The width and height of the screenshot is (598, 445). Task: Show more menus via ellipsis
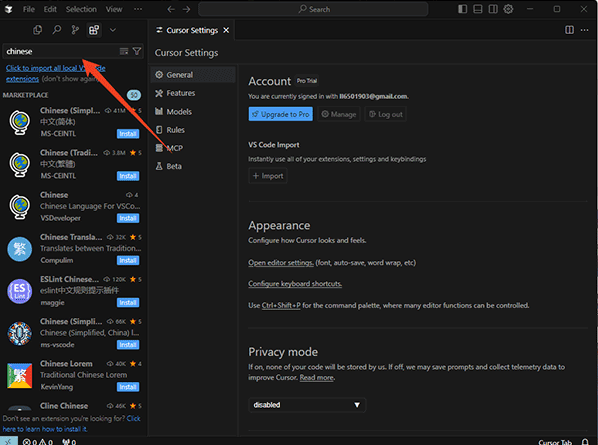point(138,9)
